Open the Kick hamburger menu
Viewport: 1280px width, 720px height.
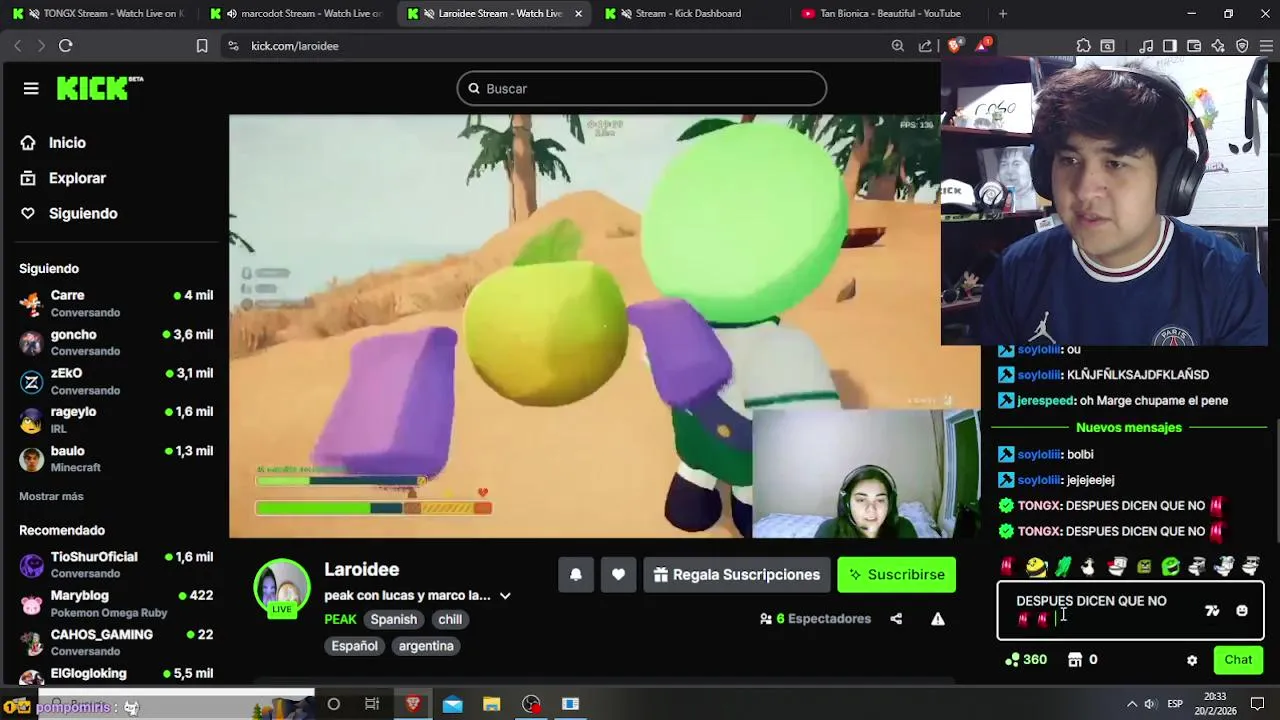(x=31, y=89)
